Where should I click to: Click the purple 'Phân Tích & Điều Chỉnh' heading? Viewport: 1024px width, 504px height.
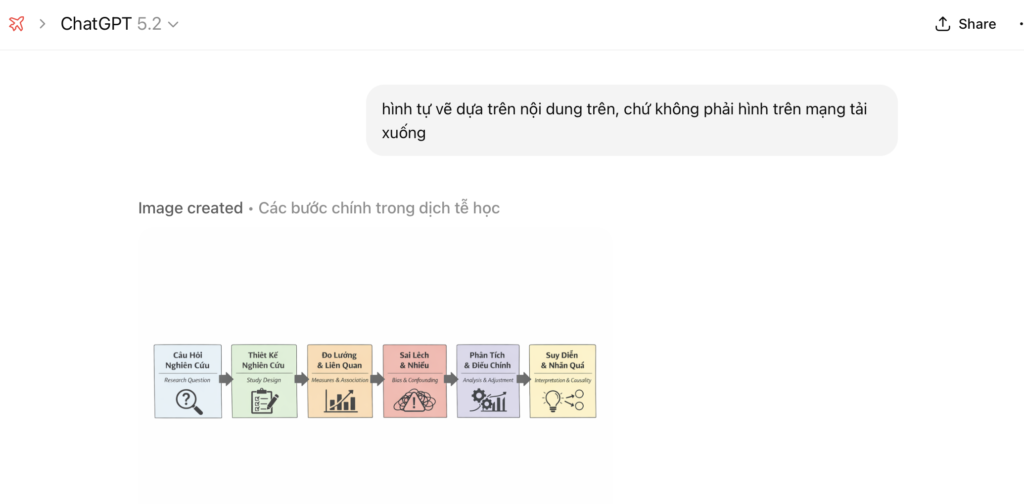coord(488,360)
